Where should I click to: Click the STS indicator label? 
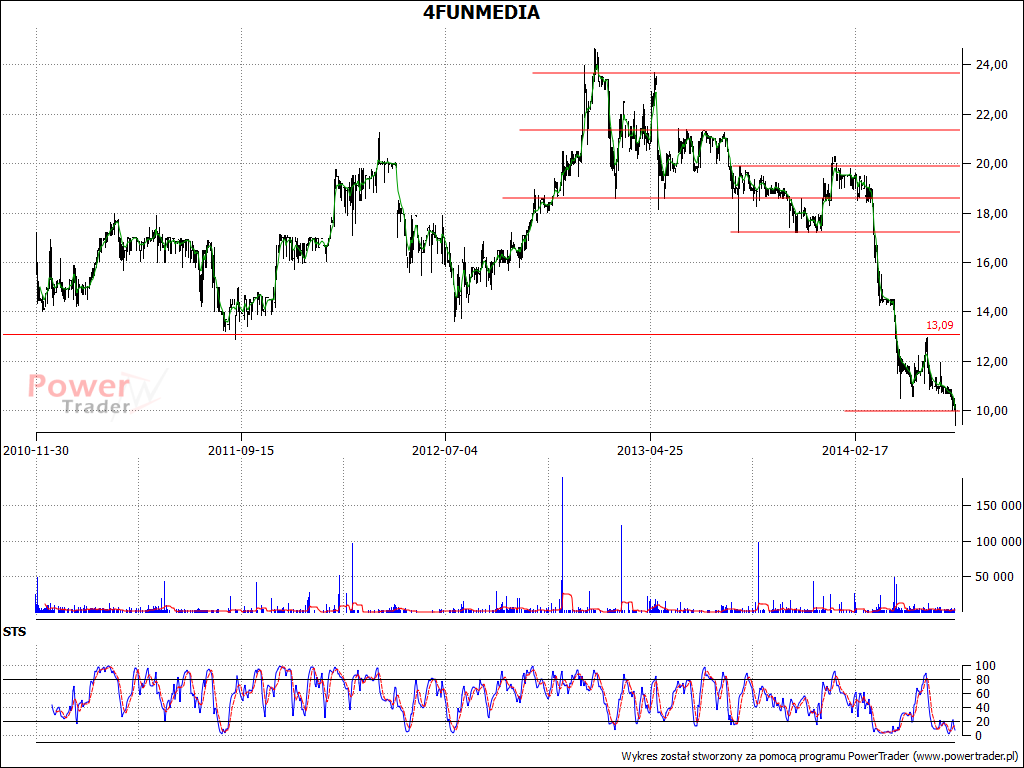[14, 632]
